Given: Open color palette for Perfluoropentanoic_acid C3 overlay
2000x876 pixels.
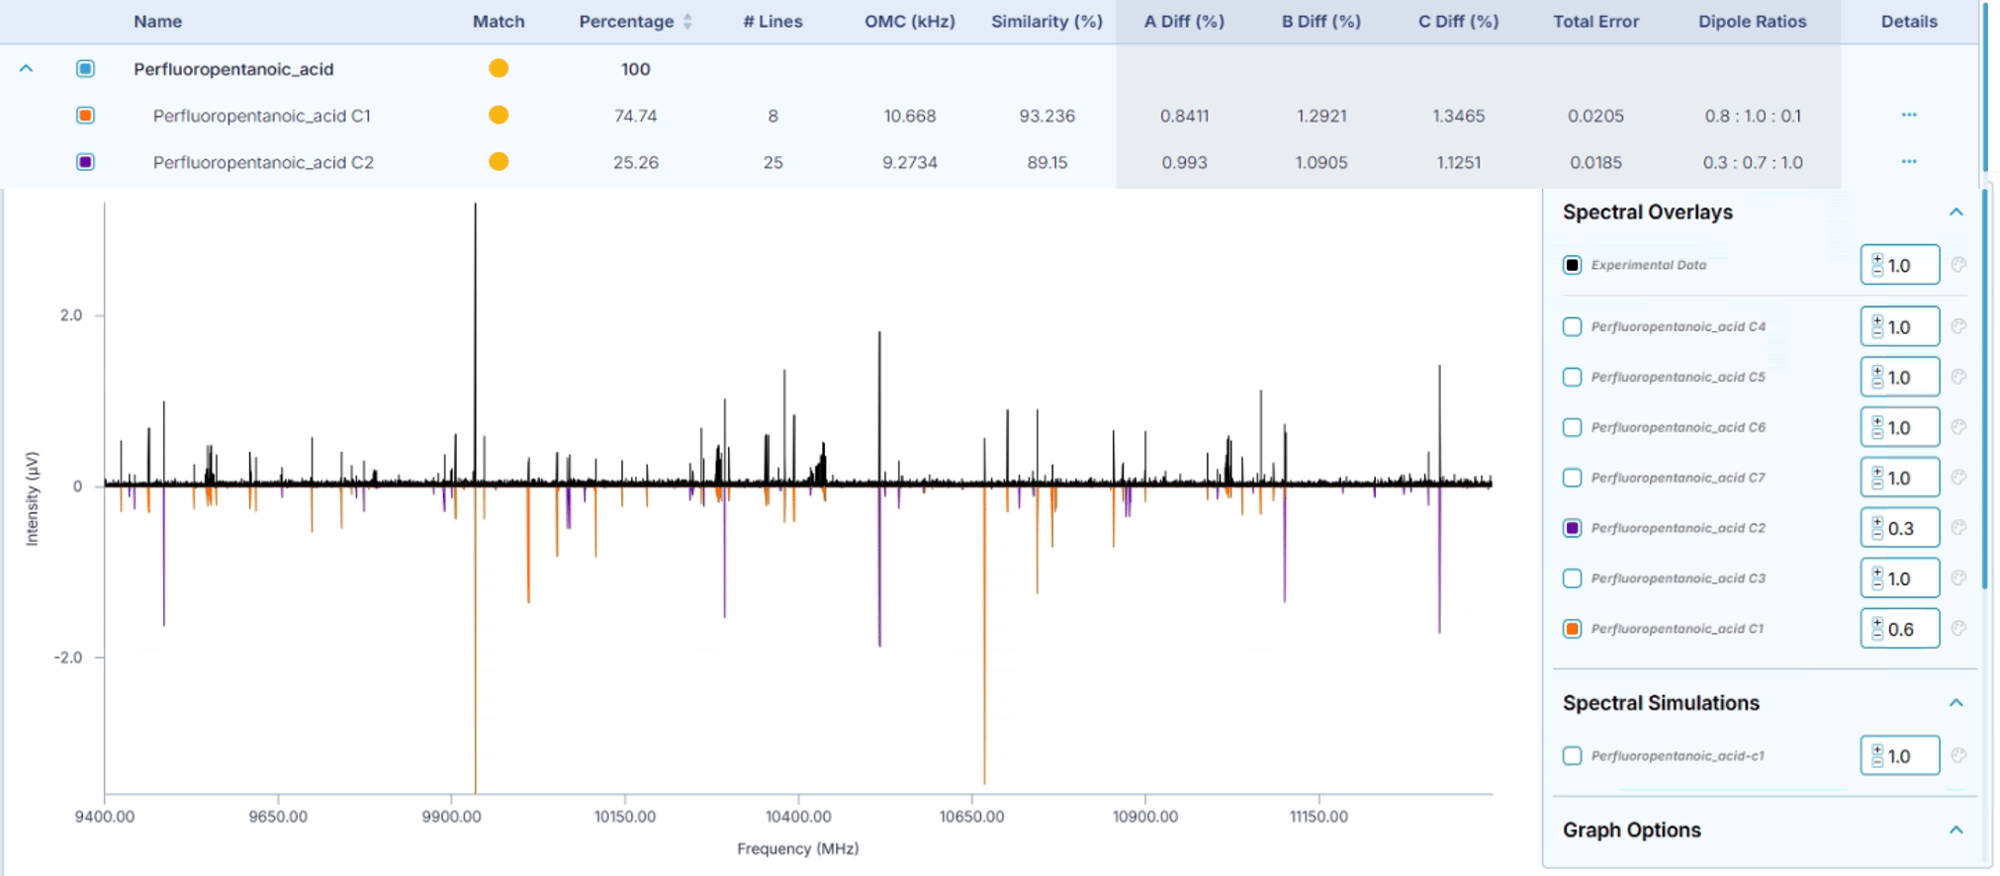Looking at the screenshot, I should 1958,578.
